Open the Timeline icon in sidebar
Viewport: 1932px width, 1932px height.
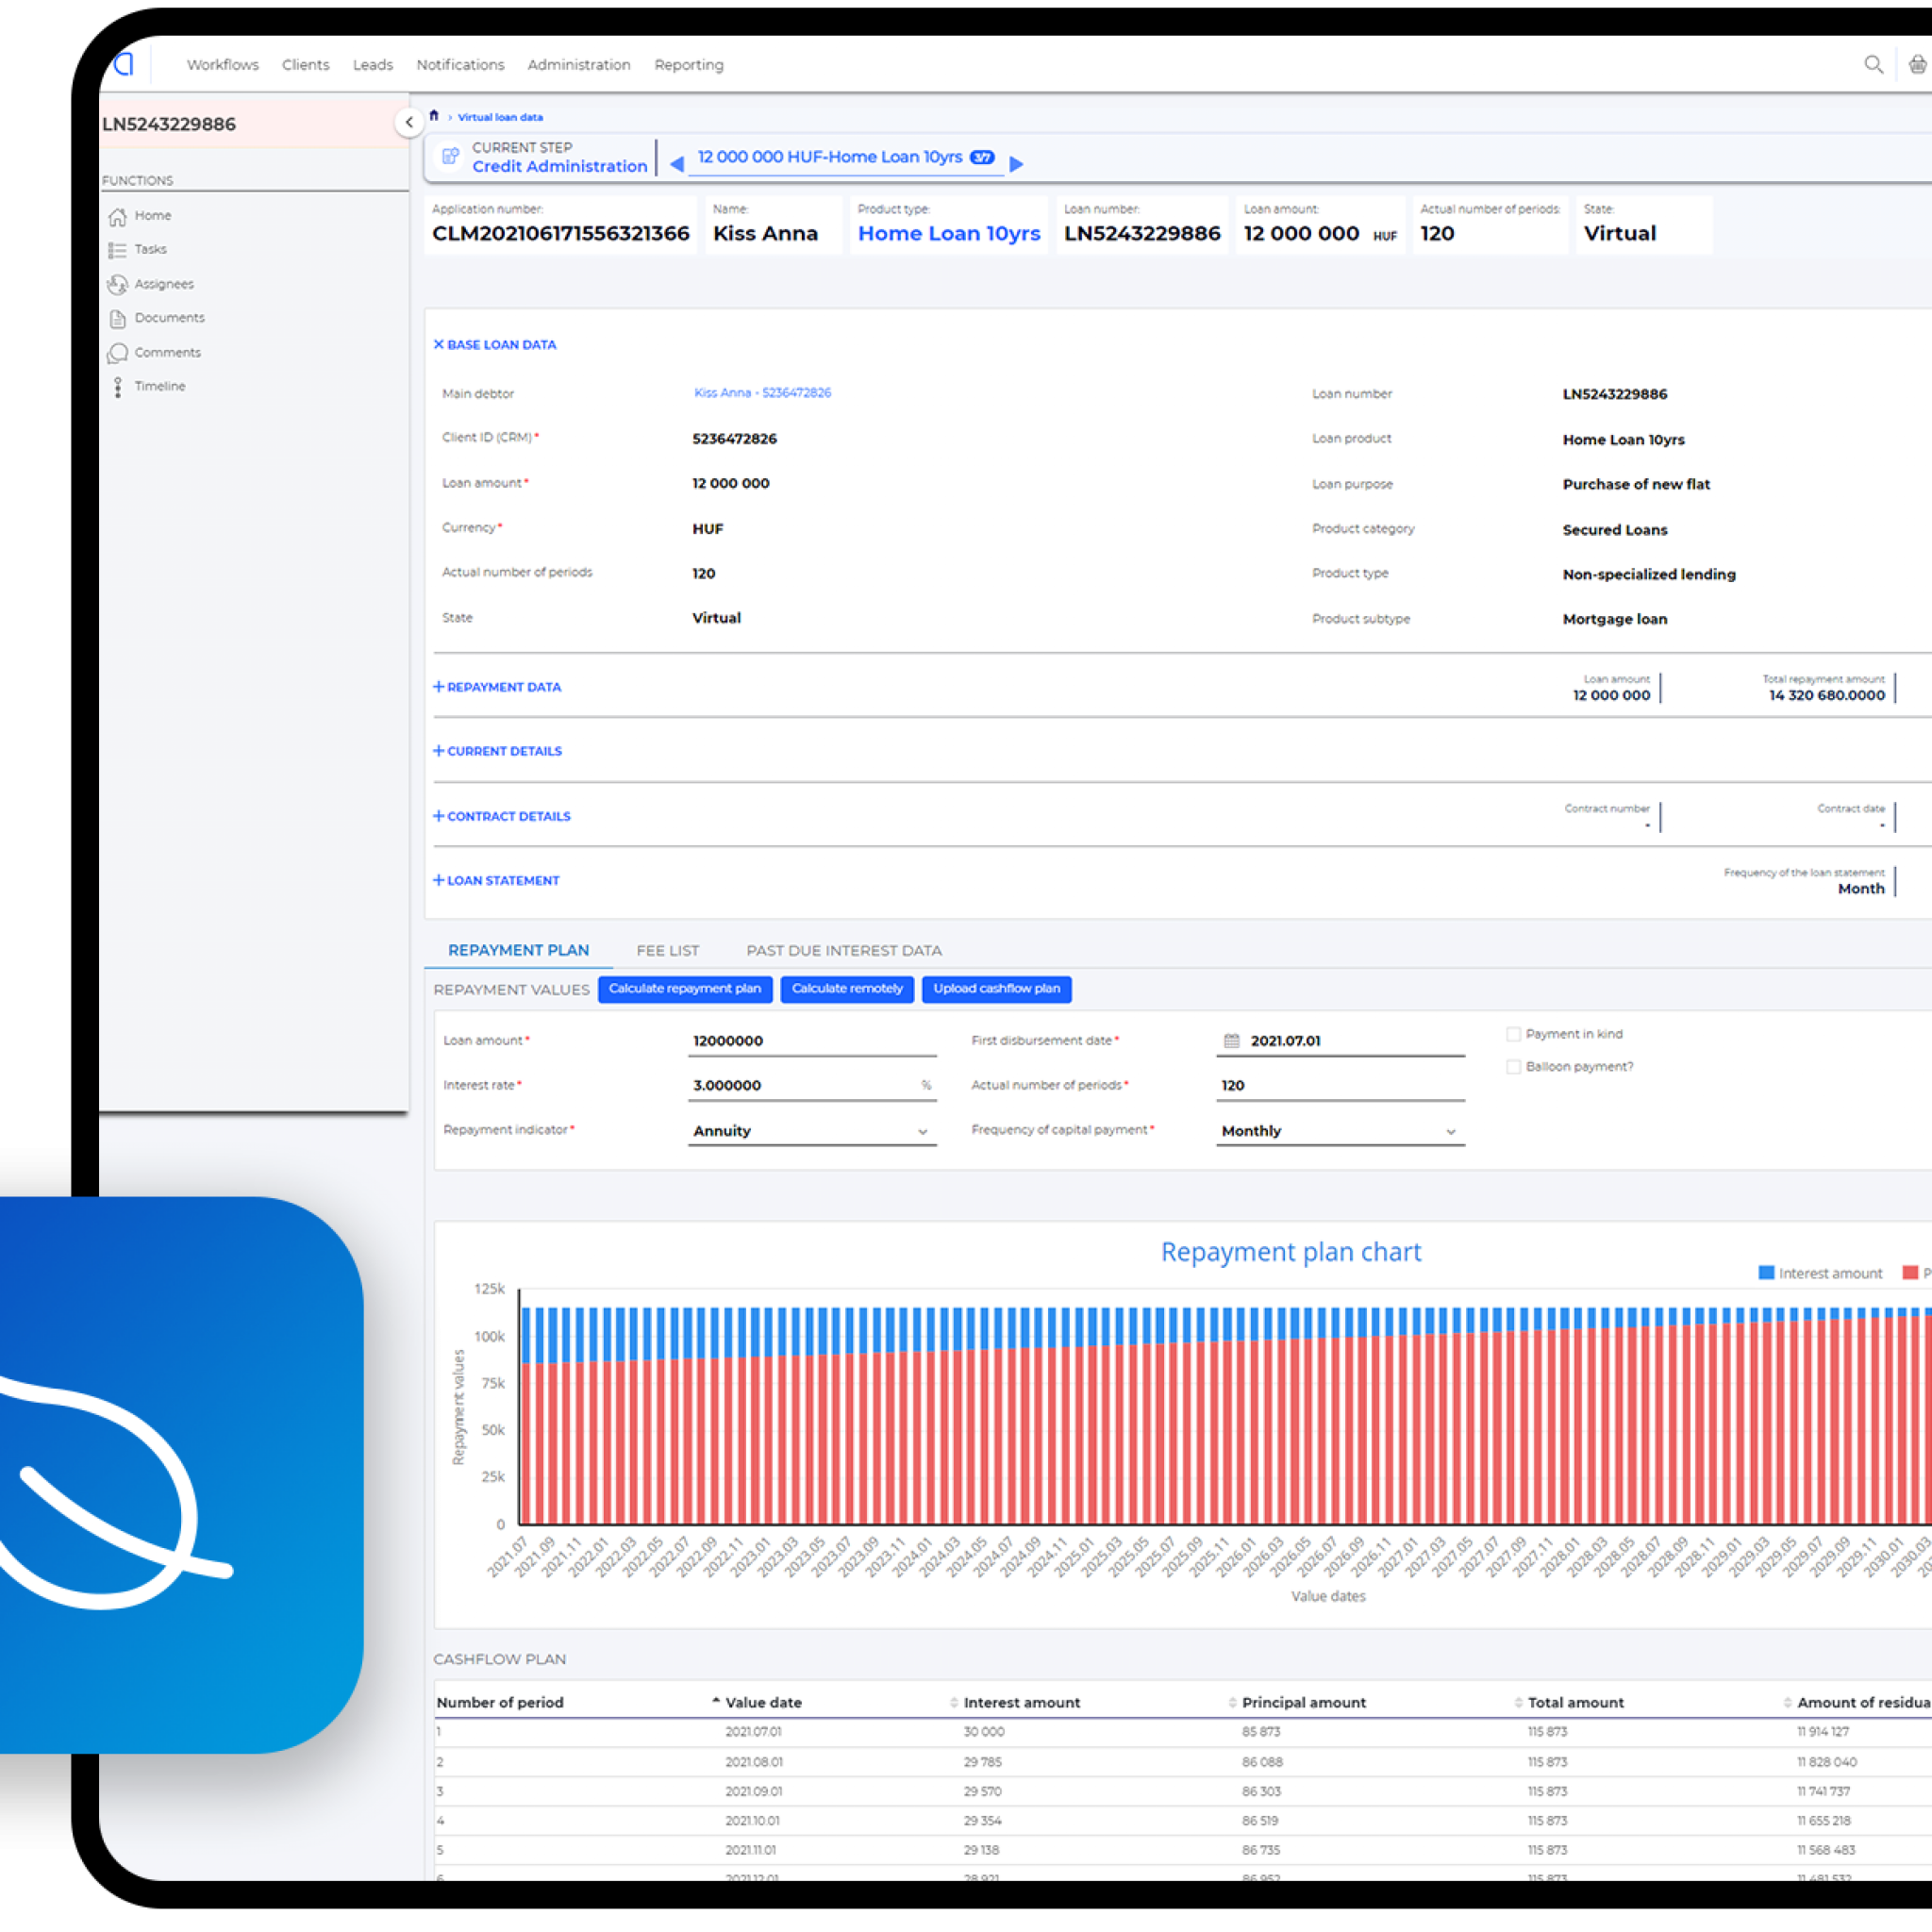coord(117,387)
